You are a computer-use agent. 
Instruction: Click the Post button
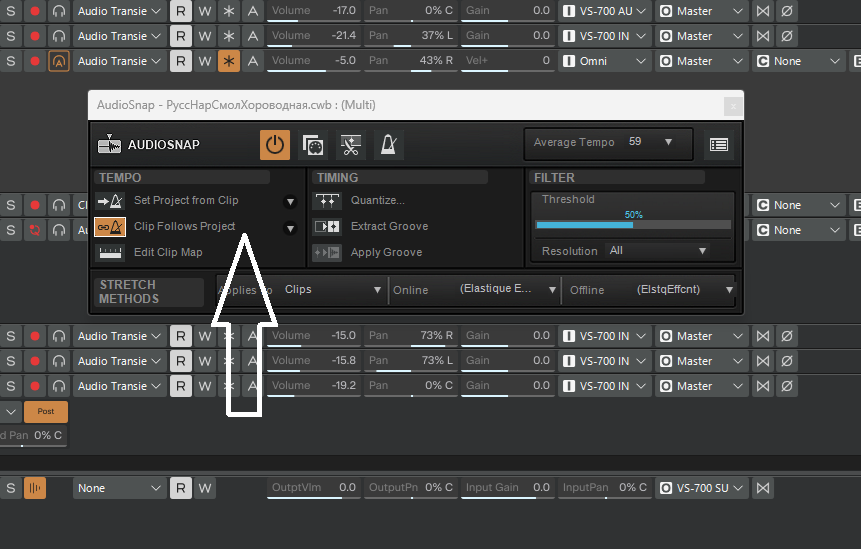[46, 411]
